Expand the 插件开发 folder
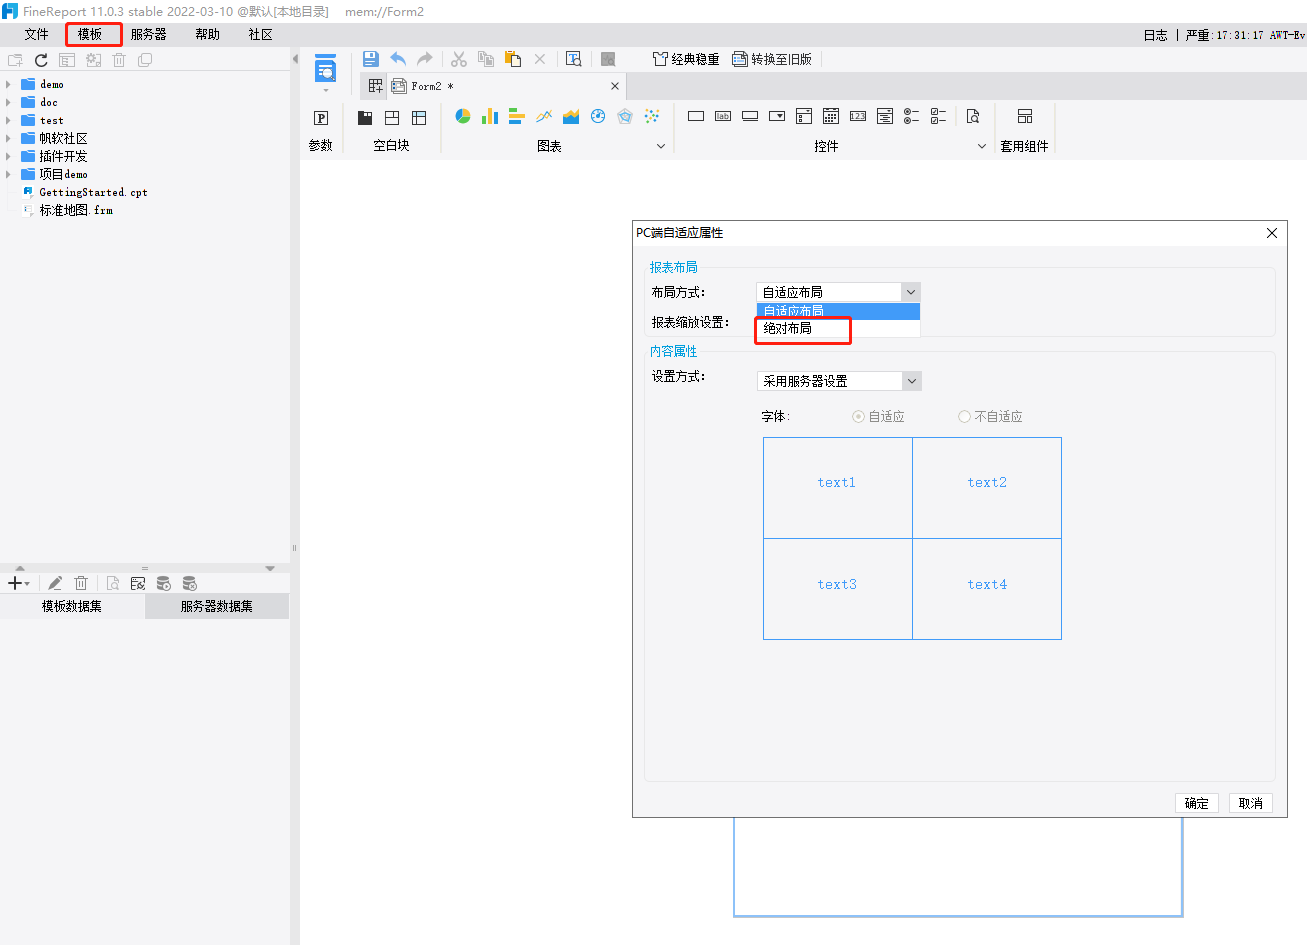1307x945 pixels. coord(8,156)
